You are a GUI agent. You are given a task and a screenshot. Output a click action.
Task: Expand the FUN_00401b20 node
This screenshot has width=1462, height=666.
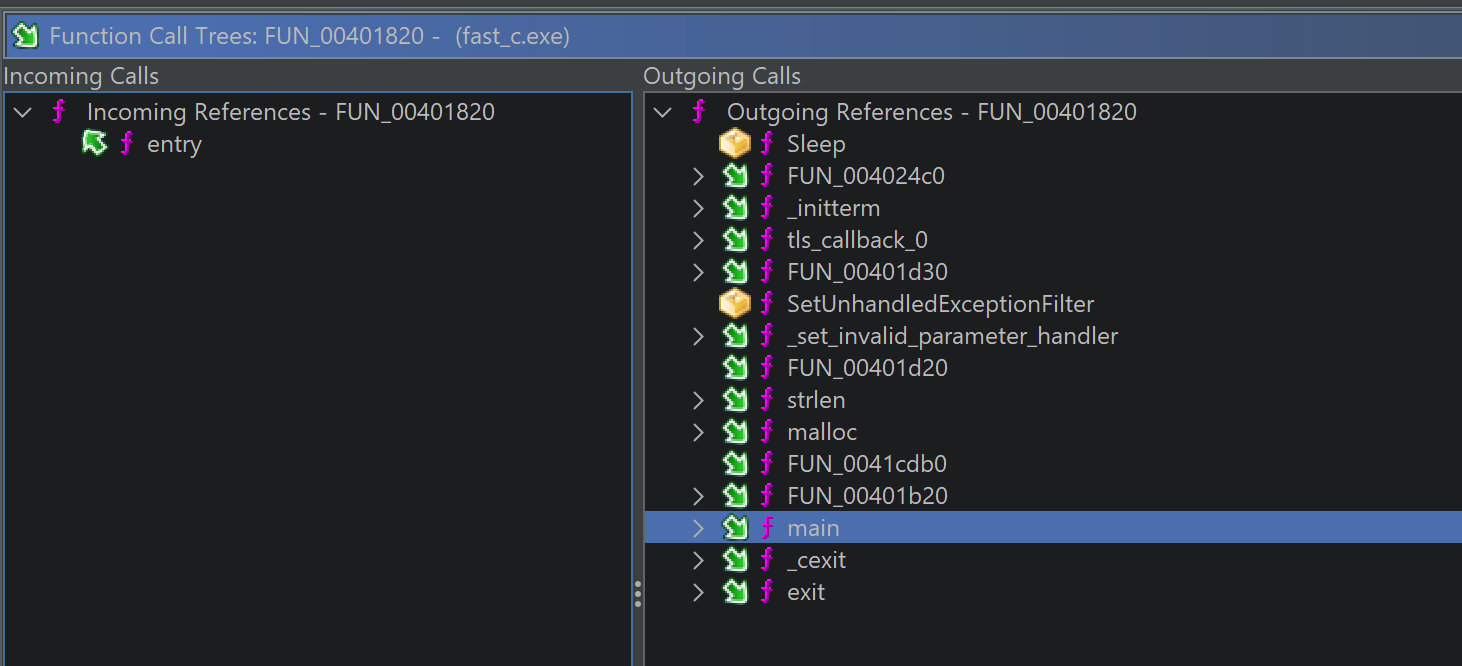coord(699,497)
